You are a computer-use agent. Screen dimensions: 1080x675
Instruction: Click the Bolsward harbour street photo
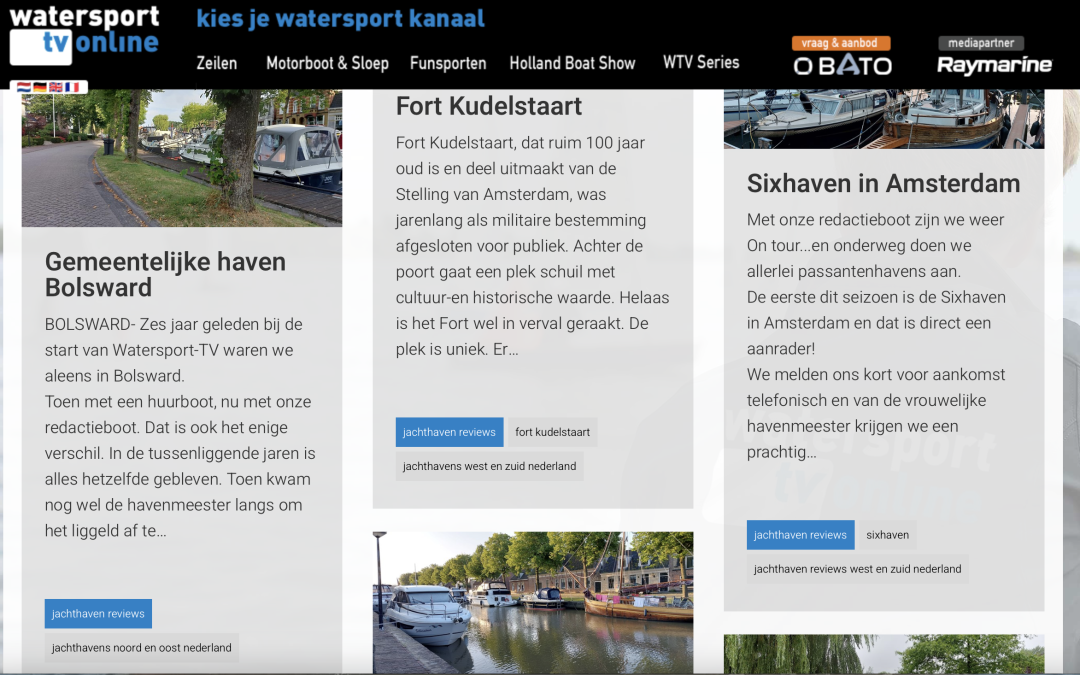click(x=182, y=158)
